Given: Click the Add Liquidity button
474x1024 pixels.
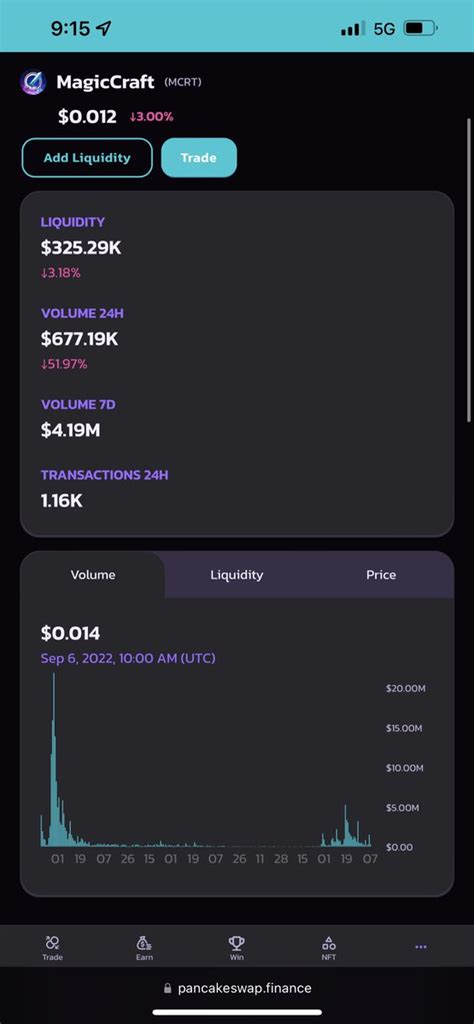Looking at the screenshot, I should click(x=87, y=157).
